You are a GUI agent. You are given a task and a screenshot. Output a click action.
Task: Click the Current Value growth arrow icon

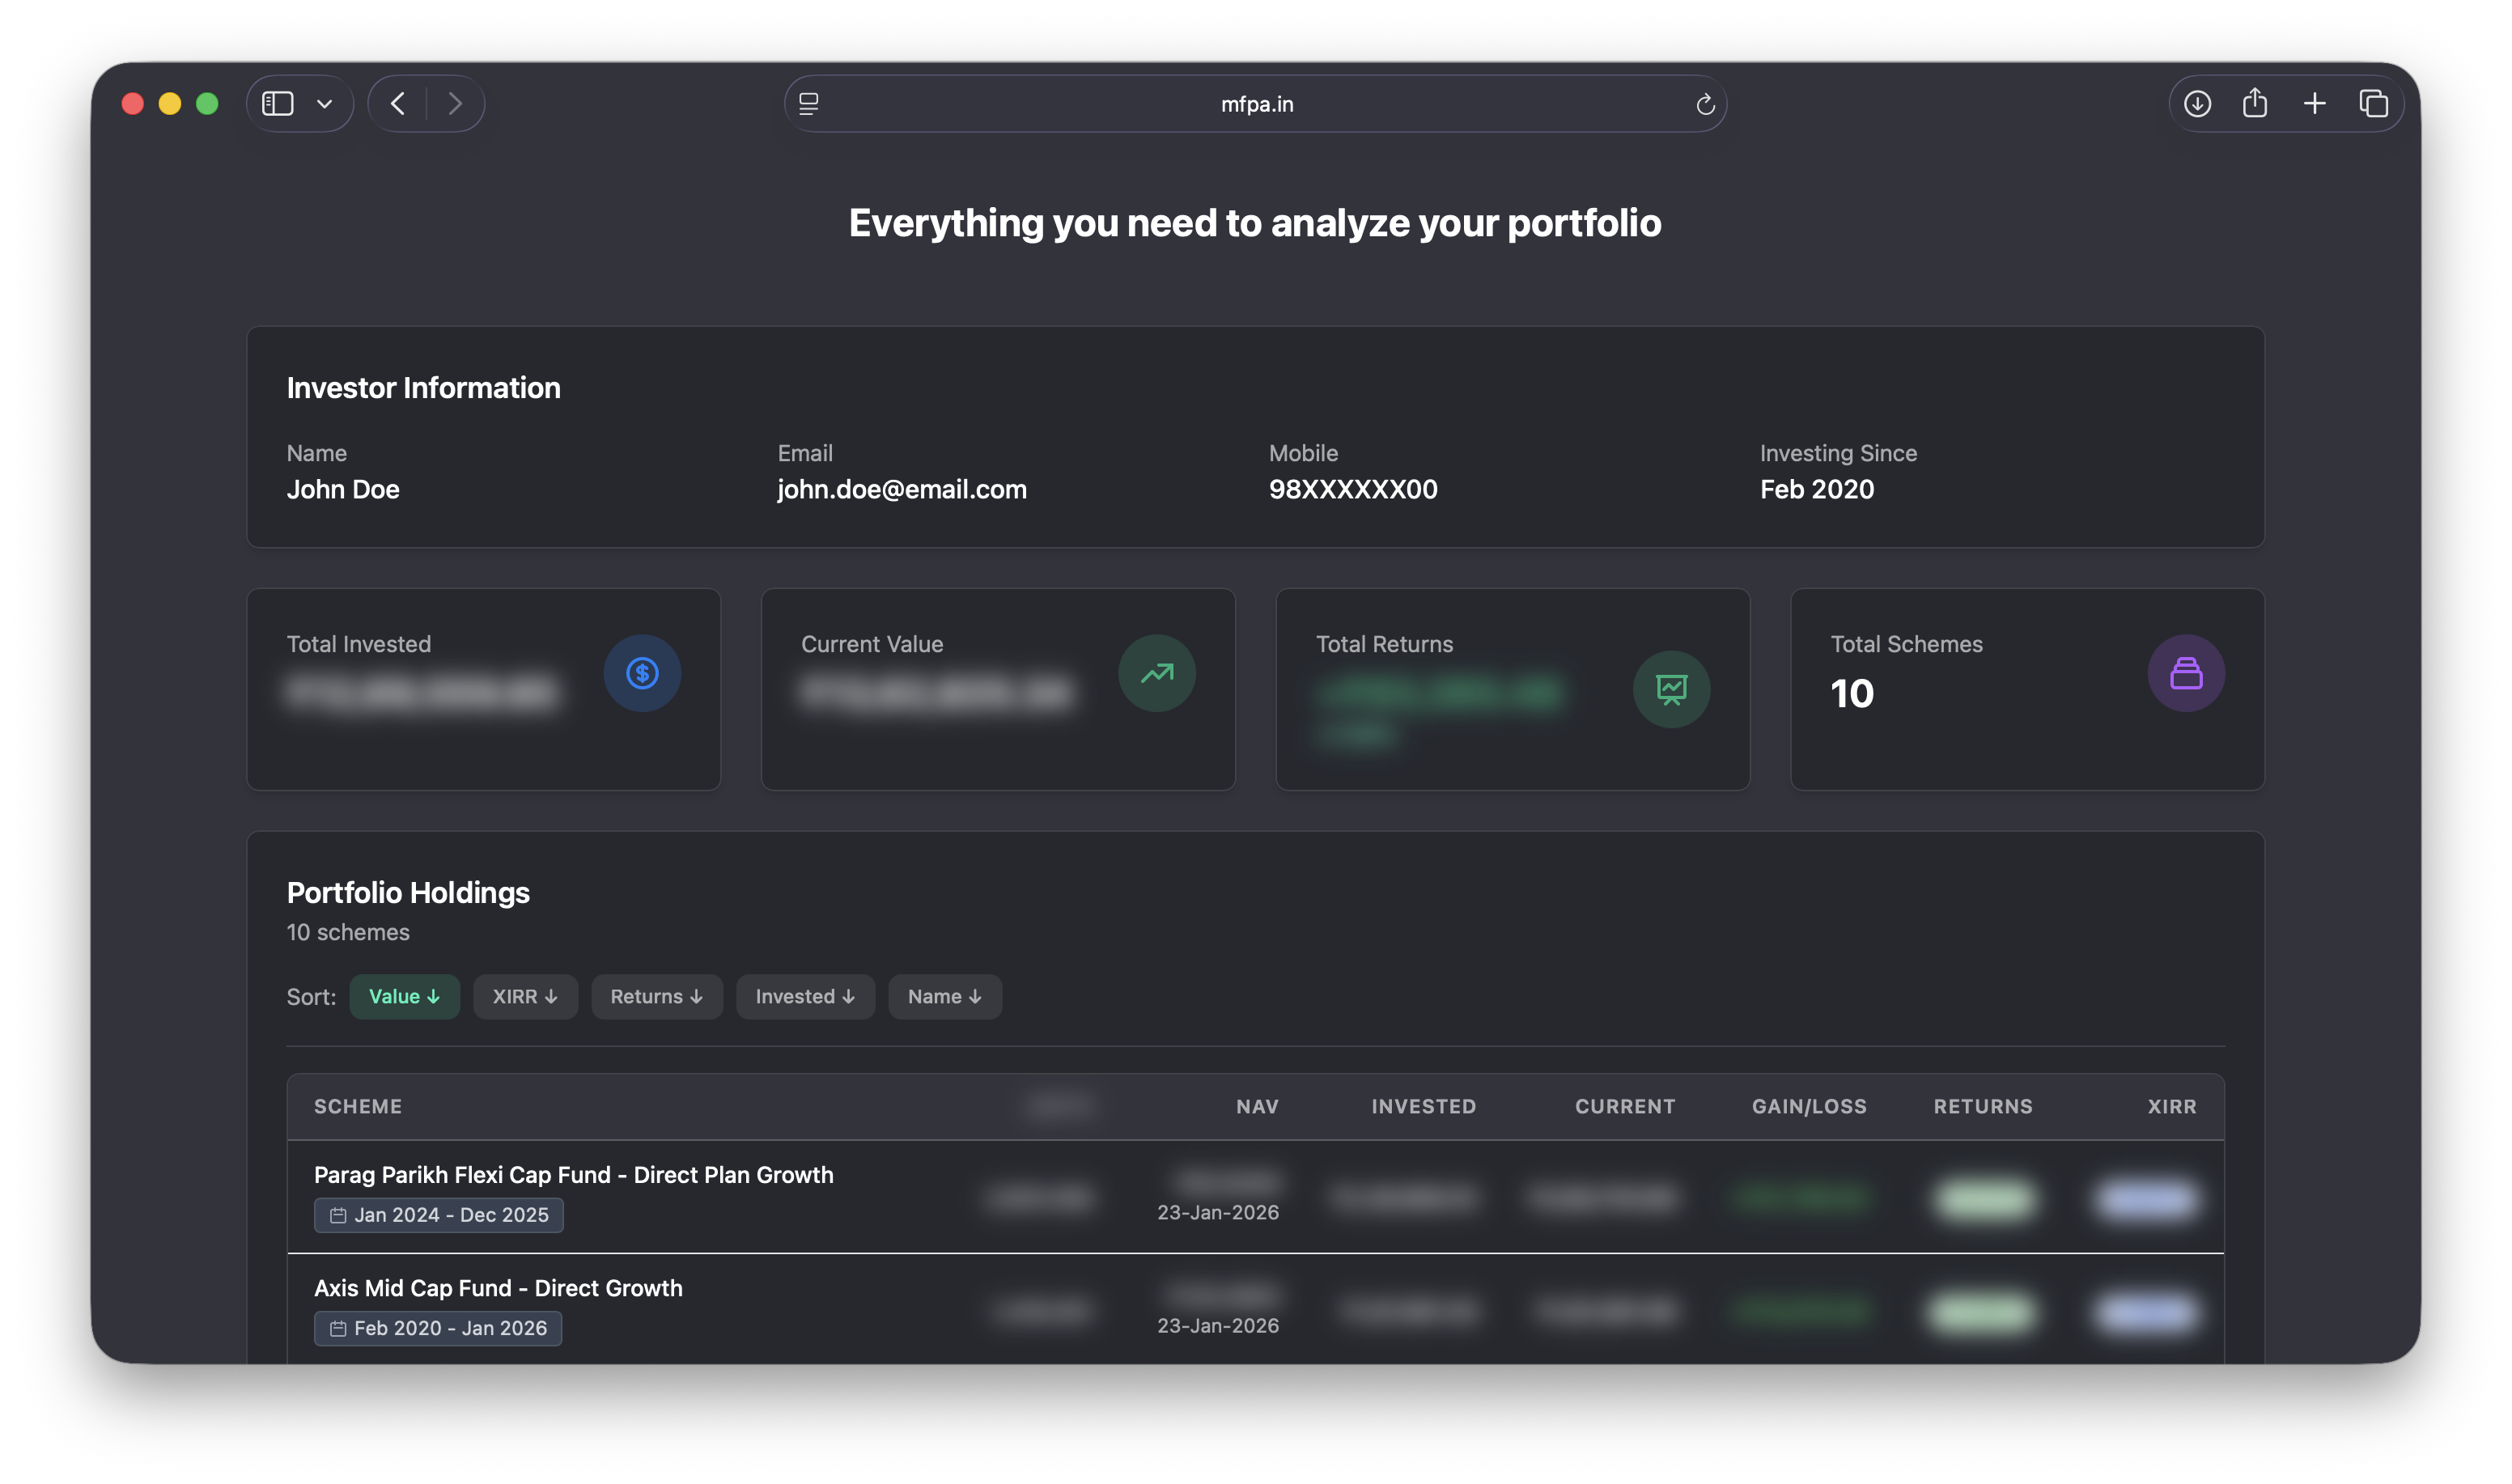click(1157, 673)
